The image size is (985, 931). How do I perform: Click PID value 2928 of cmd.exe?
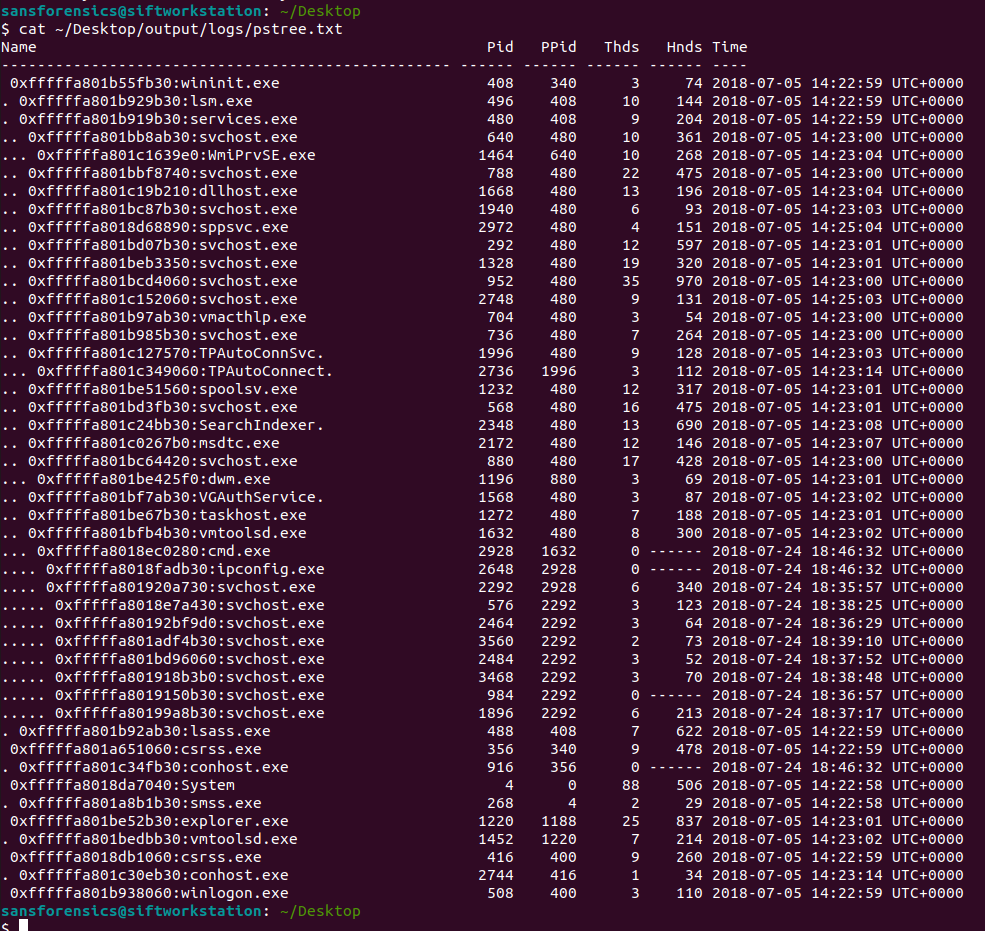point(496,552)
